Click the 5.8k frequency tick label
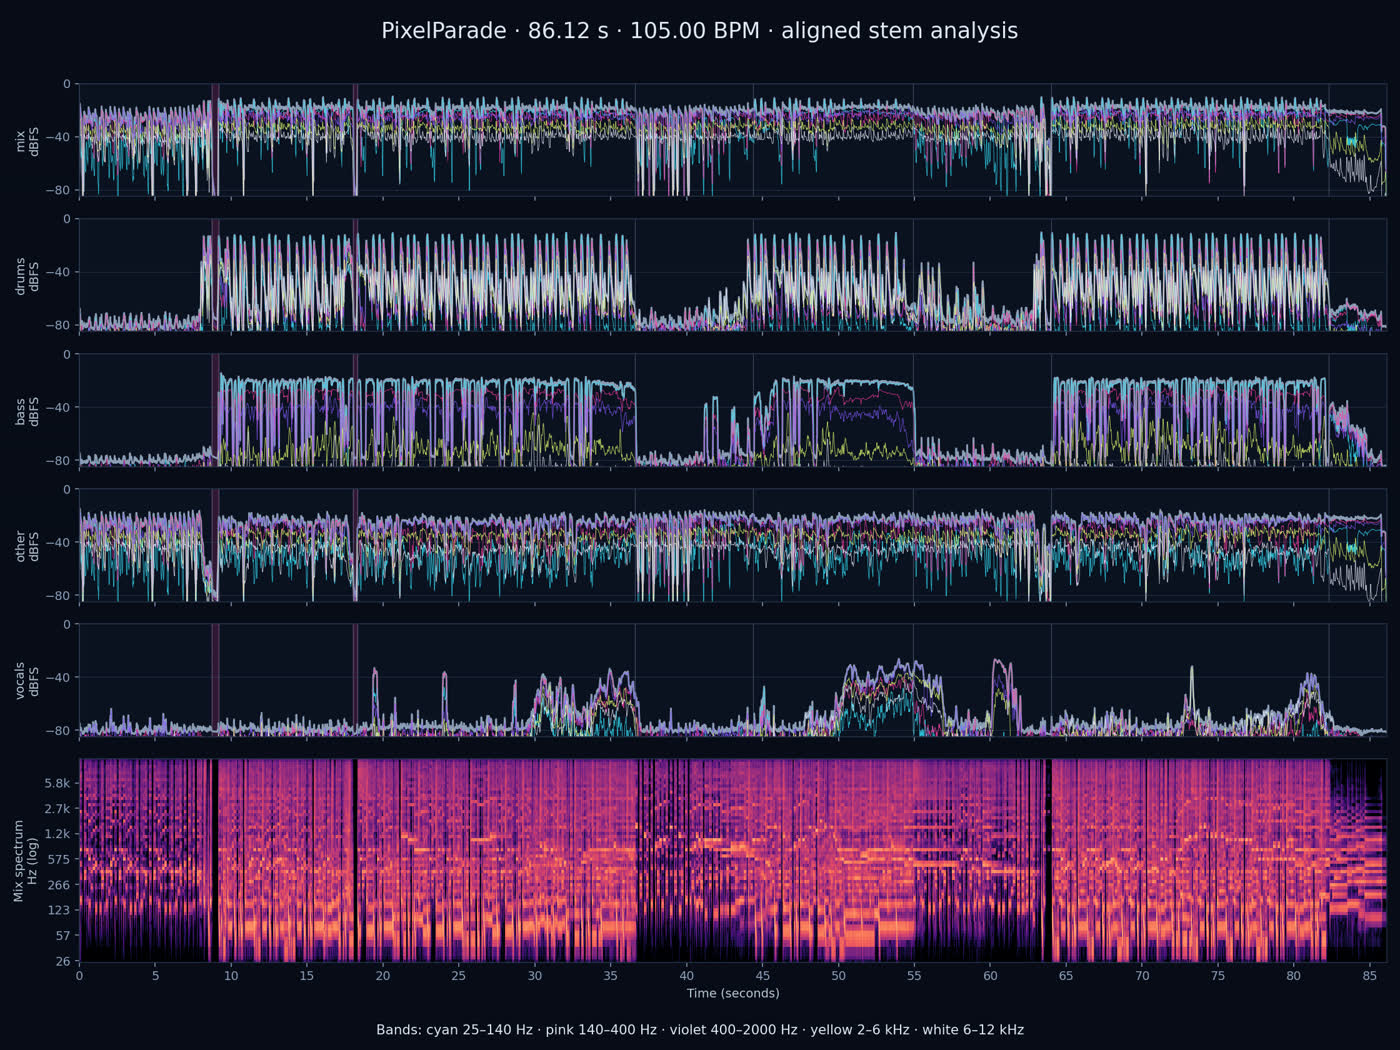This screenshot has height=1050, width=1400. (x=57, y=783)
